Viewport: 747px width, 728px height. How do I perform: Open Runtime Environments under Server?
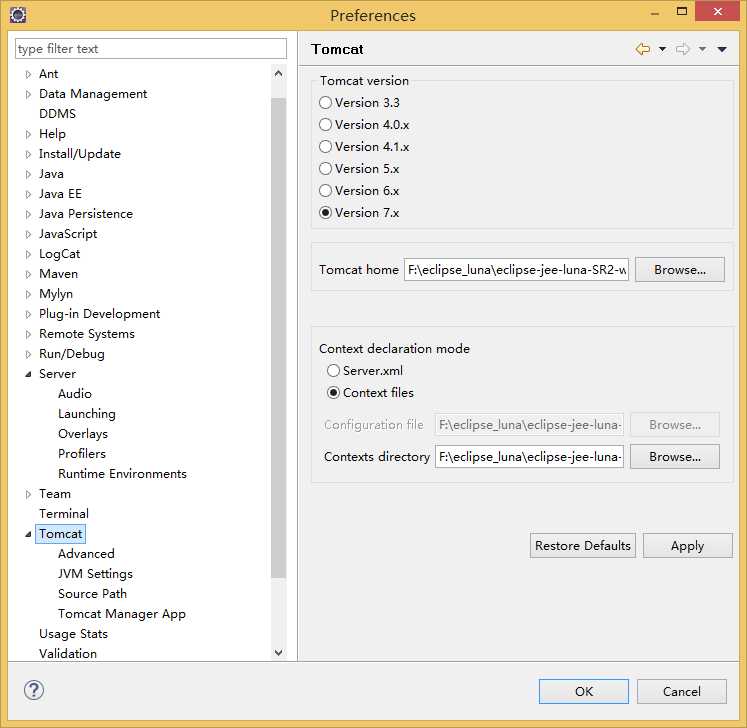pyautogui.click(x=122, y=474)
